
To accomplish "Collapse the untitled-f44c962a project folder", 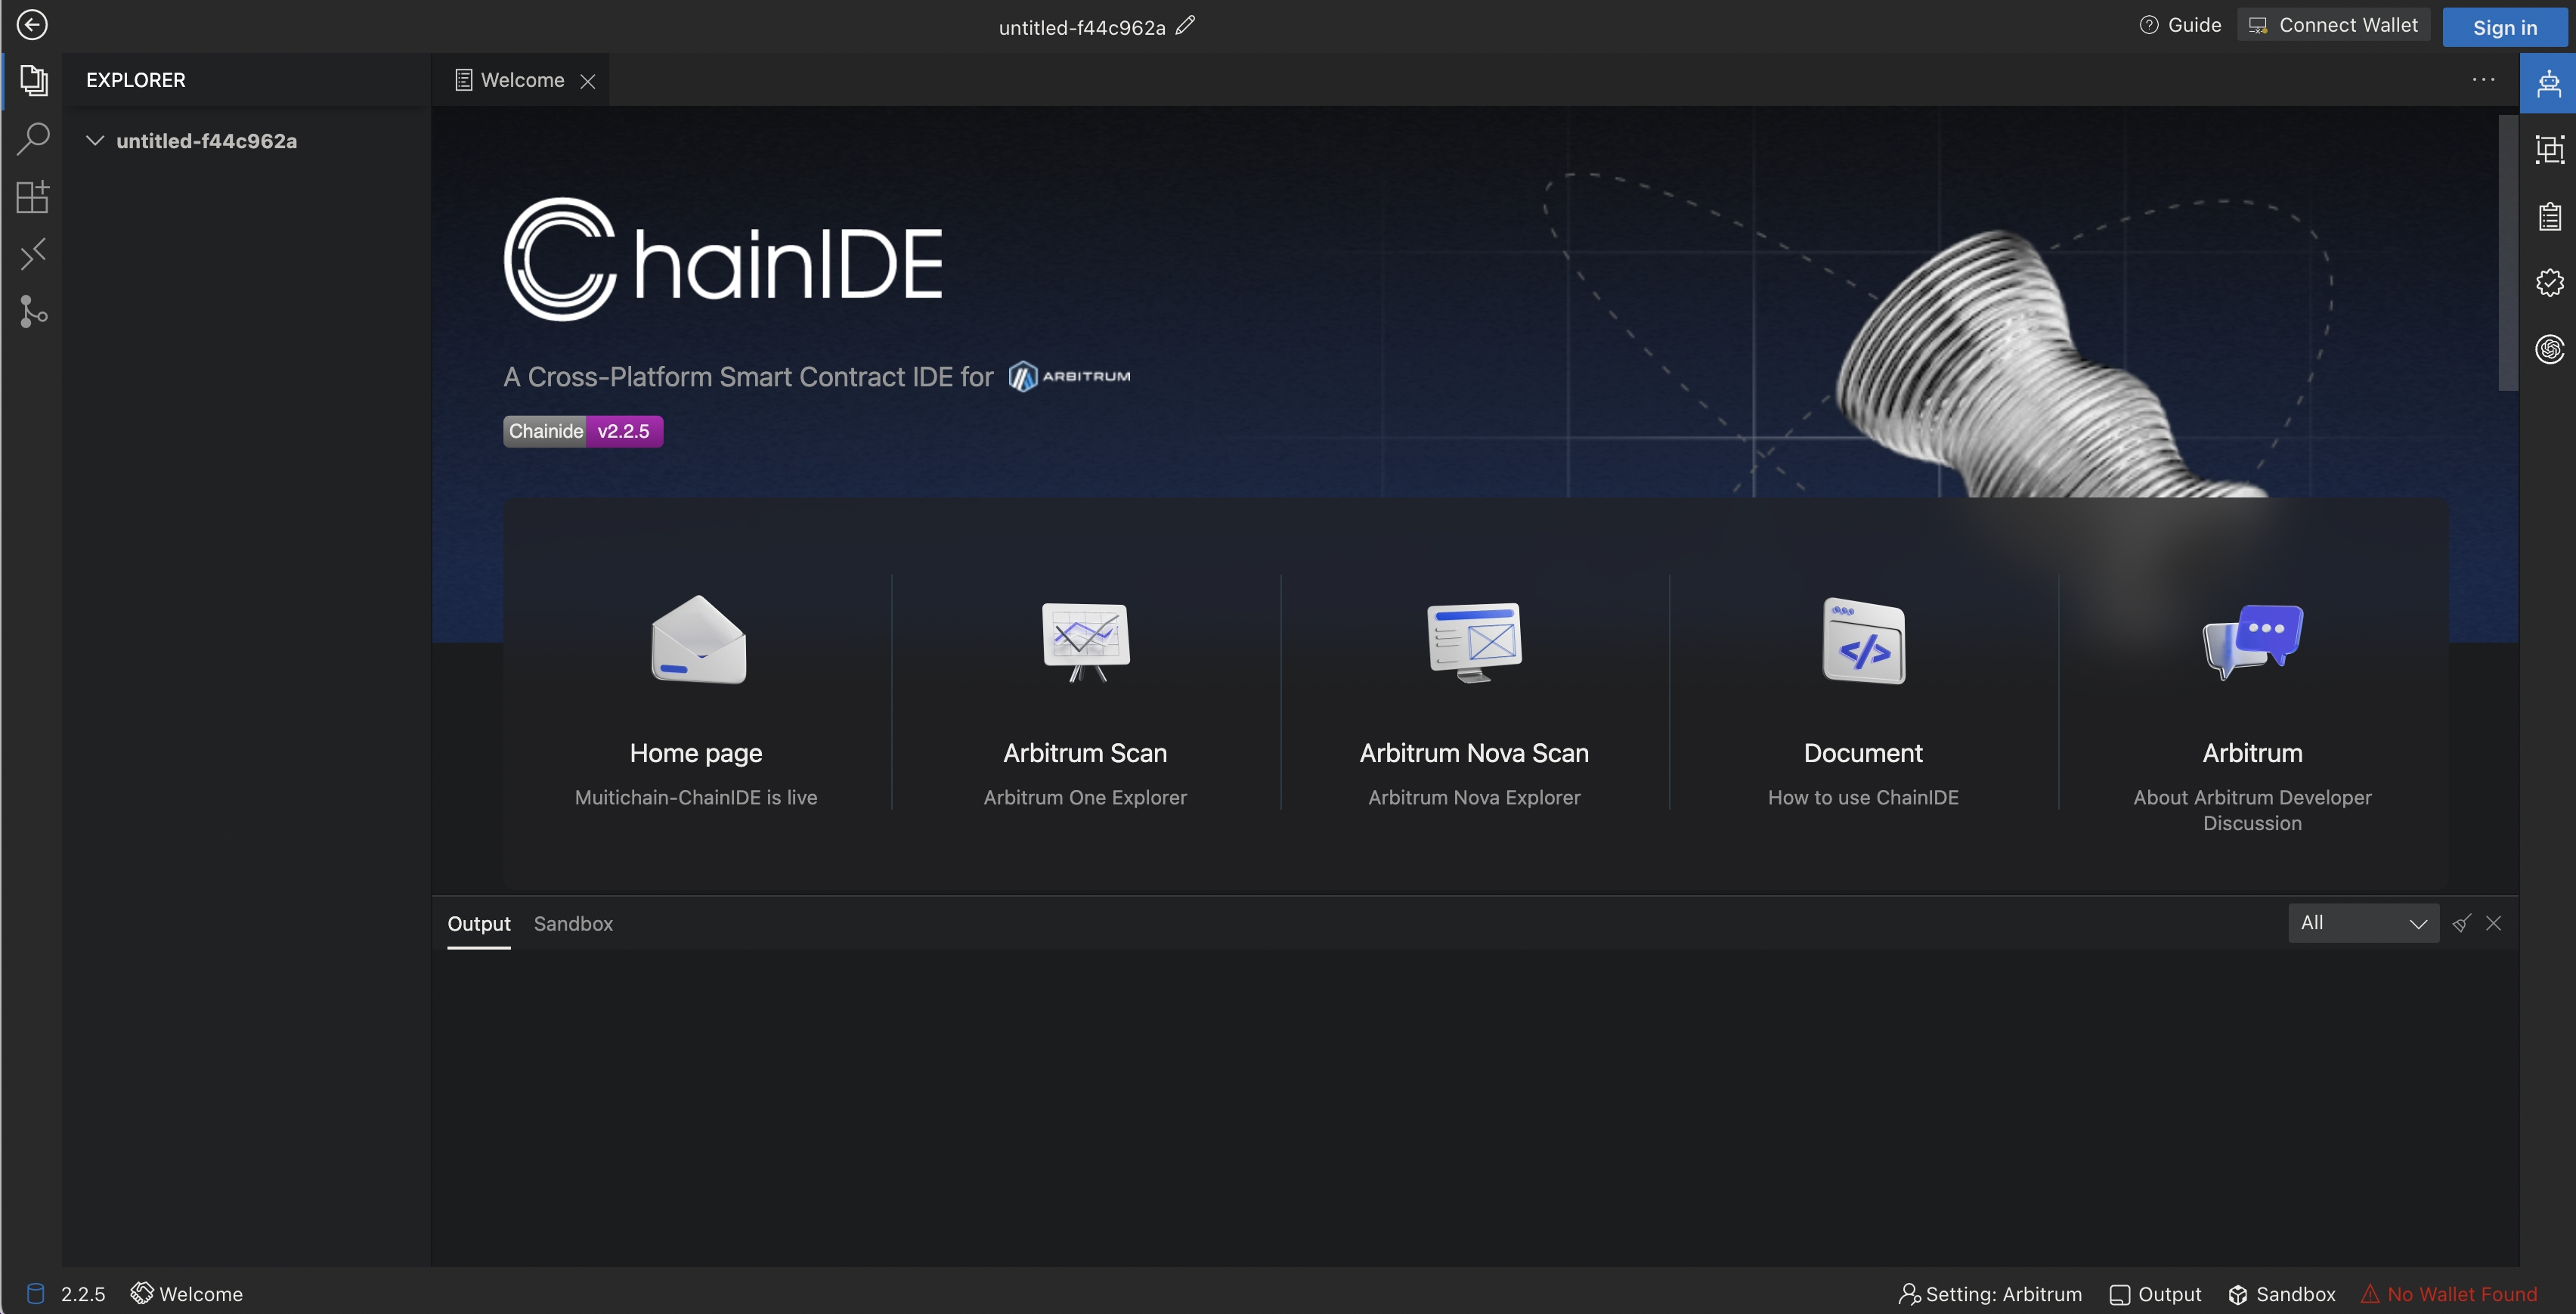I will (x=95, y=141).
